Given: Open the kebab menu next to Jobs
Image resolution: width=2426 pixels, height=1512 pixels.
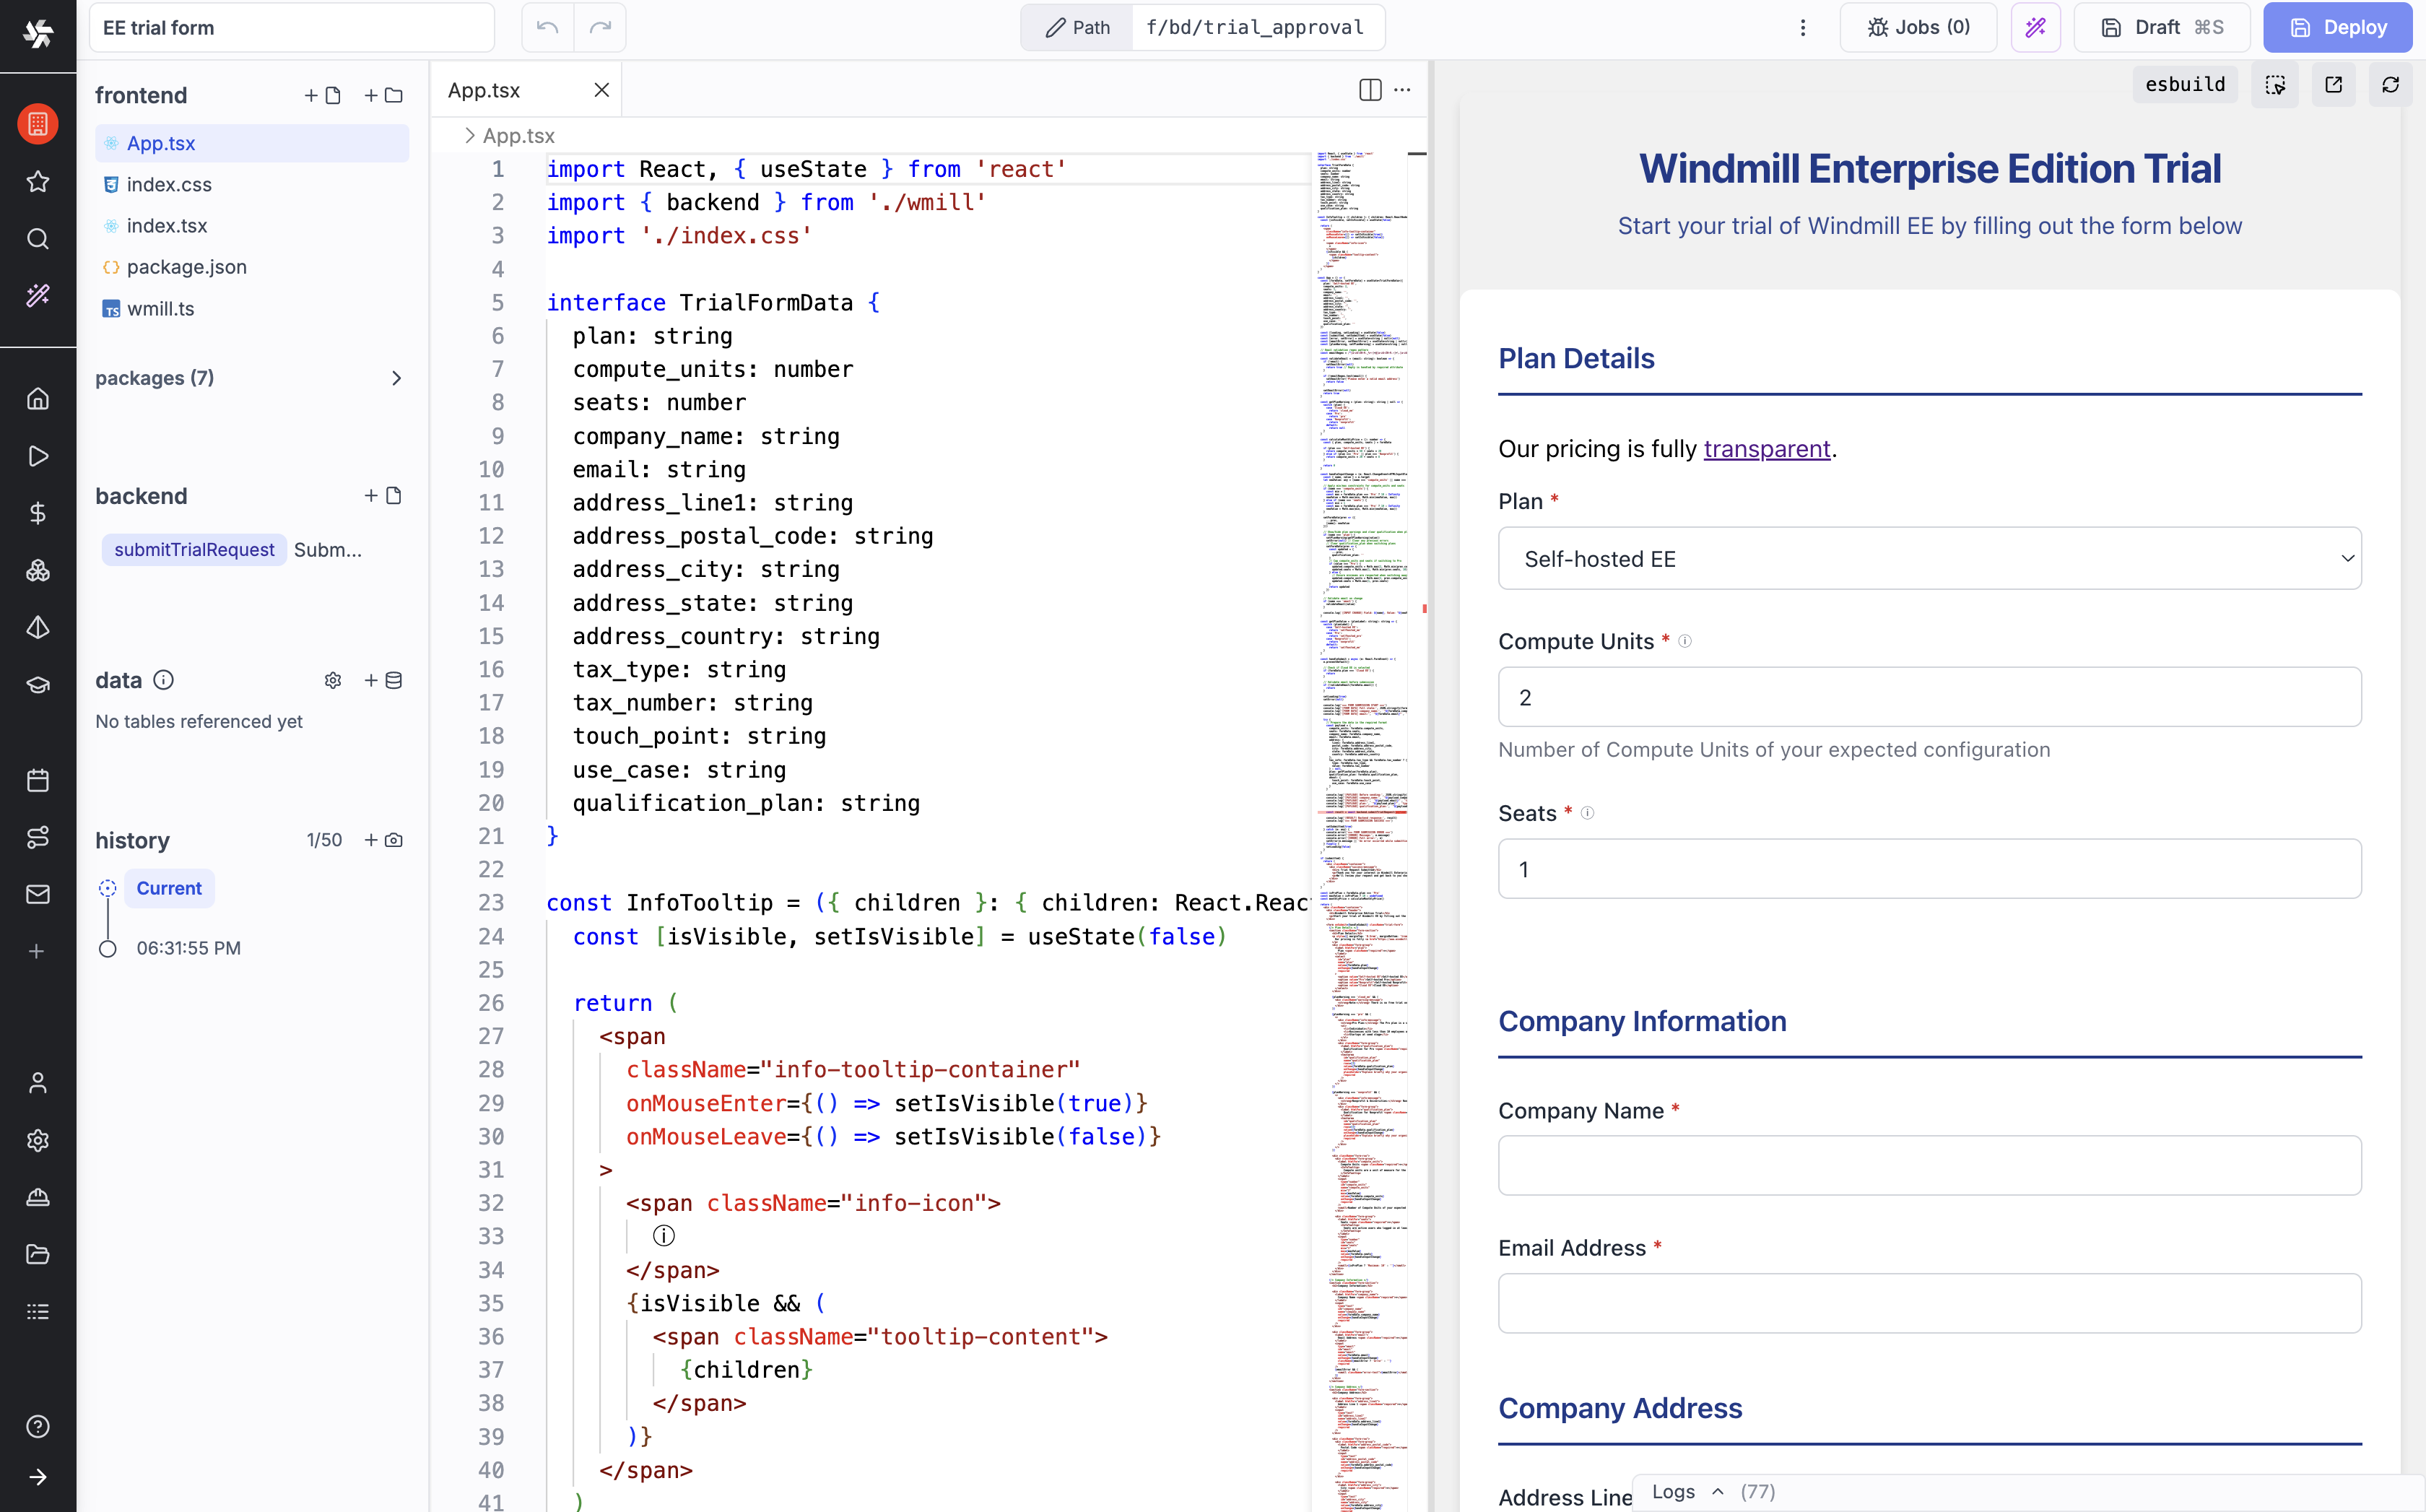Looking at the screenshot, I should [1803, 27].
